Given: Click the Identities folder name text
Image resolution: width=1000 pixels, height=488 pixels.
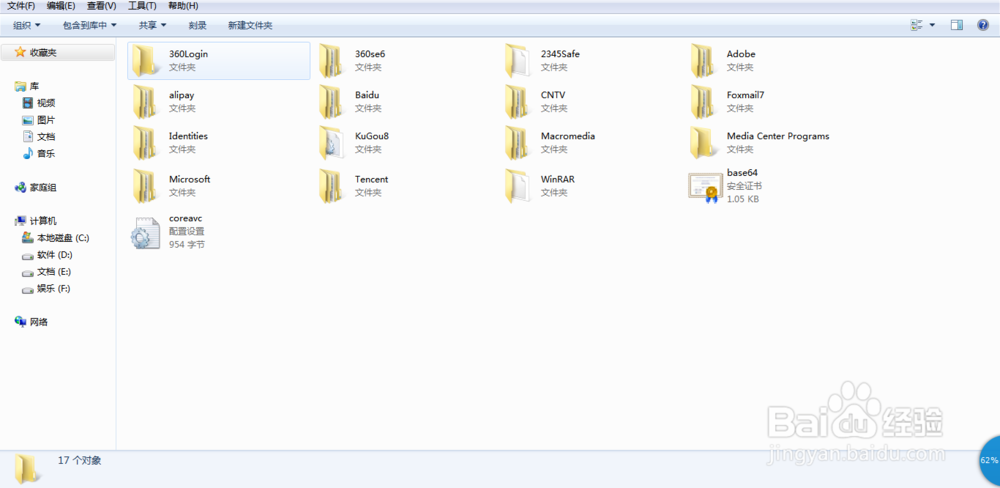Looking at the screenshot, I should [188, 136].
